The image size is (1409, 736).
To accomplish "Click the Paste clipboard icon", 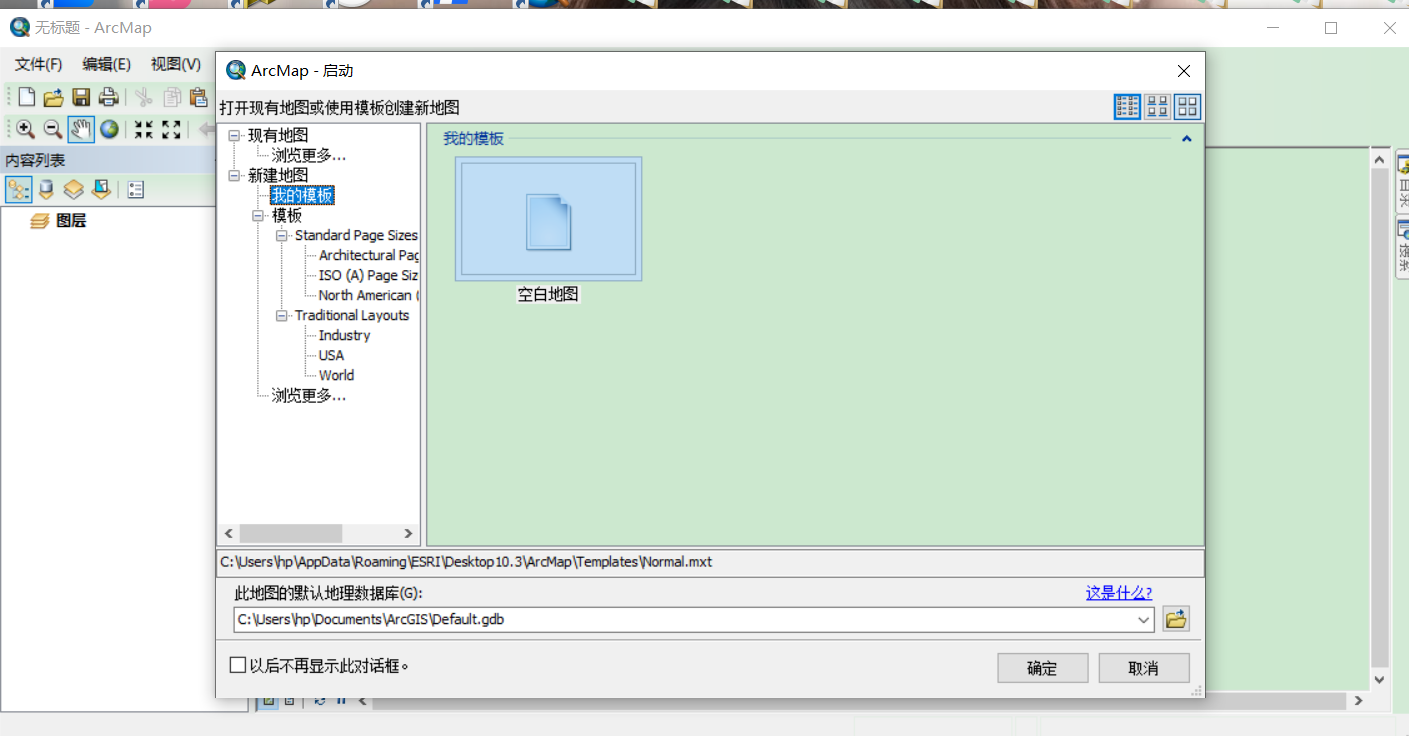I will click(x=198, y=97).
